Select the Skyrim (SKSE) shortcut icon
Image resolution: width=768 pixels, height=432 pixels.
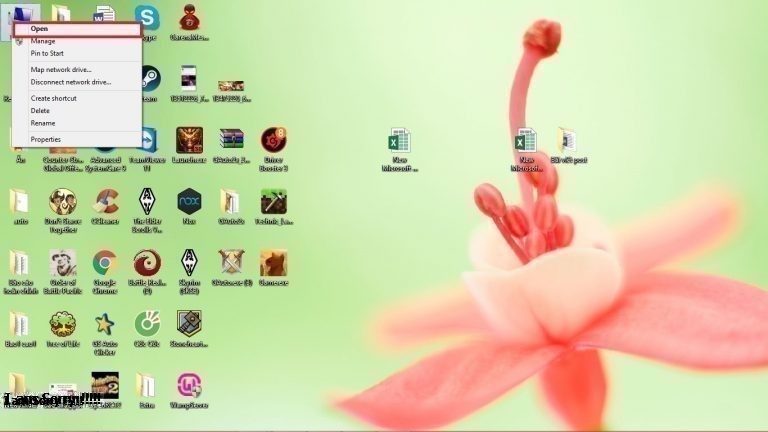tap(189, 263)
